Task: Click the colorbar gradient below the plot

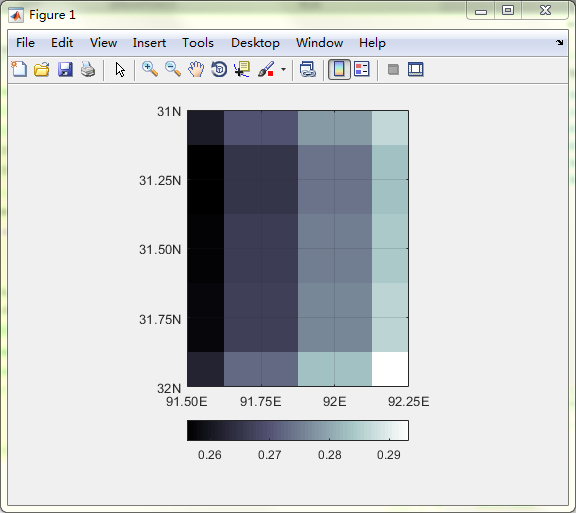Action: 298,430
